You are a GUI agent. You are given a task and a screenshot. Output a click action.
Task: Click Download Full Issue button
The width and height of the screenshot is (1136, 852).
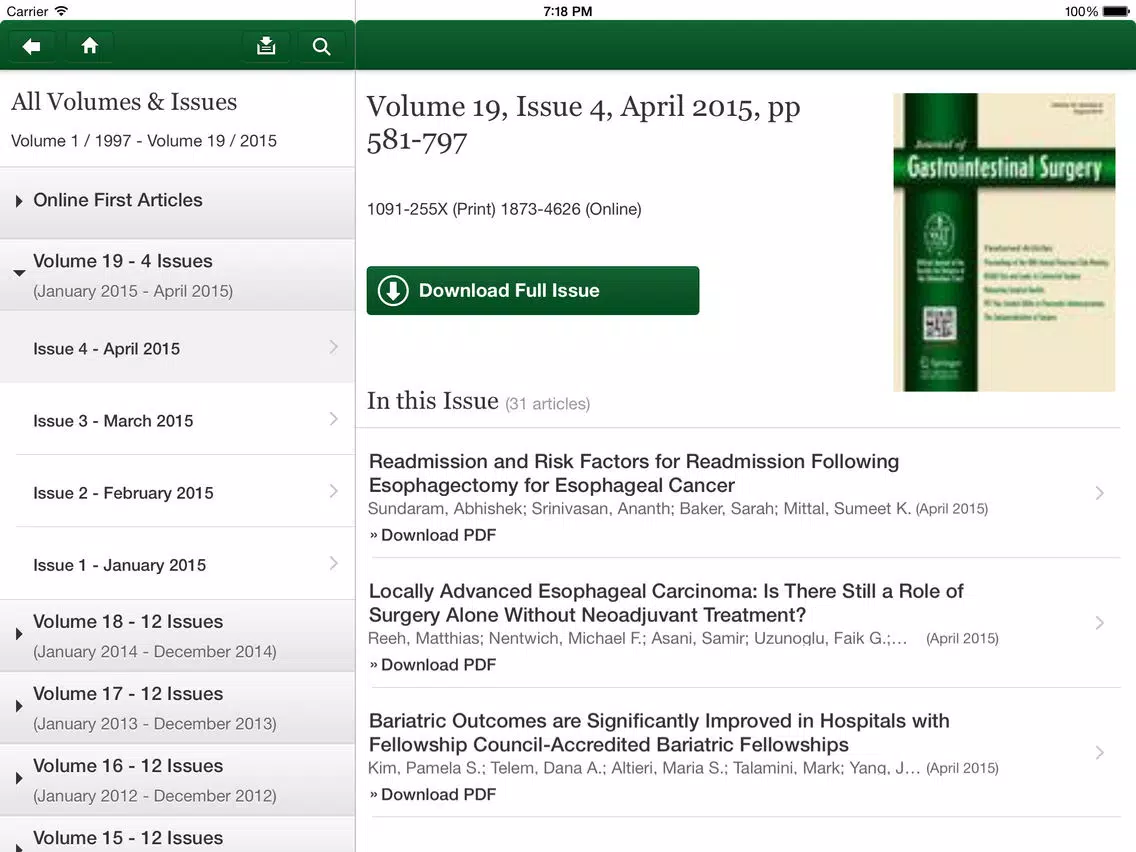coord(532,291)
